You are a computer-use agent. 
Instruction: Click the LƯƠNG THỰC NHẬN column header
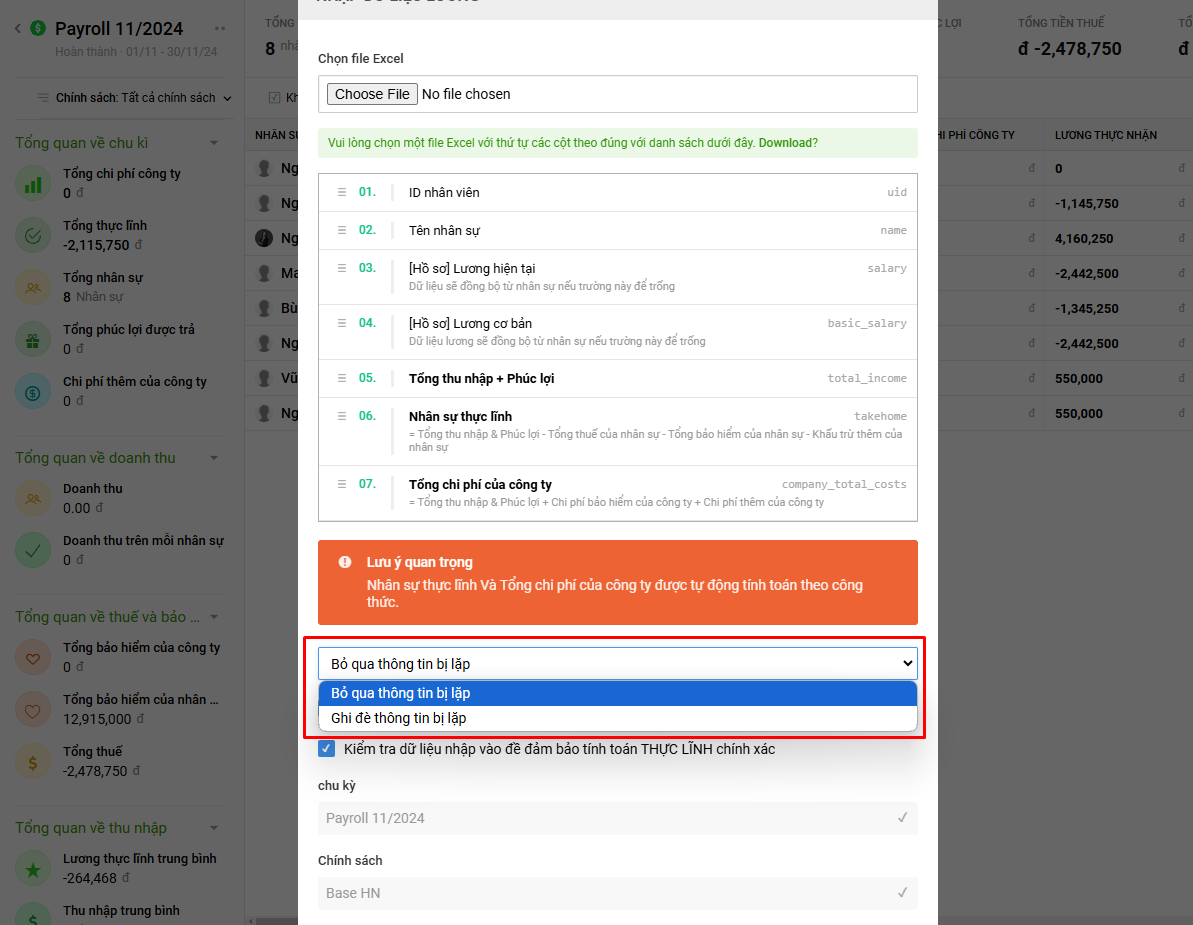1106,135
